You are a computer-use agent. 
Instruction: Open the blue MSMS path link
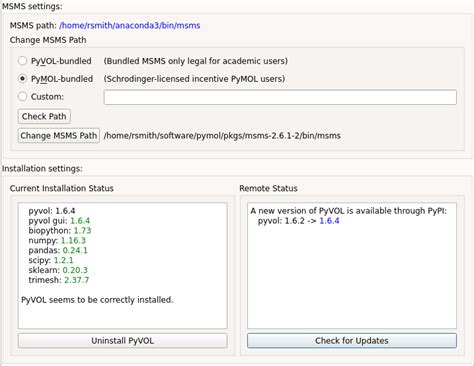point(130,26)
